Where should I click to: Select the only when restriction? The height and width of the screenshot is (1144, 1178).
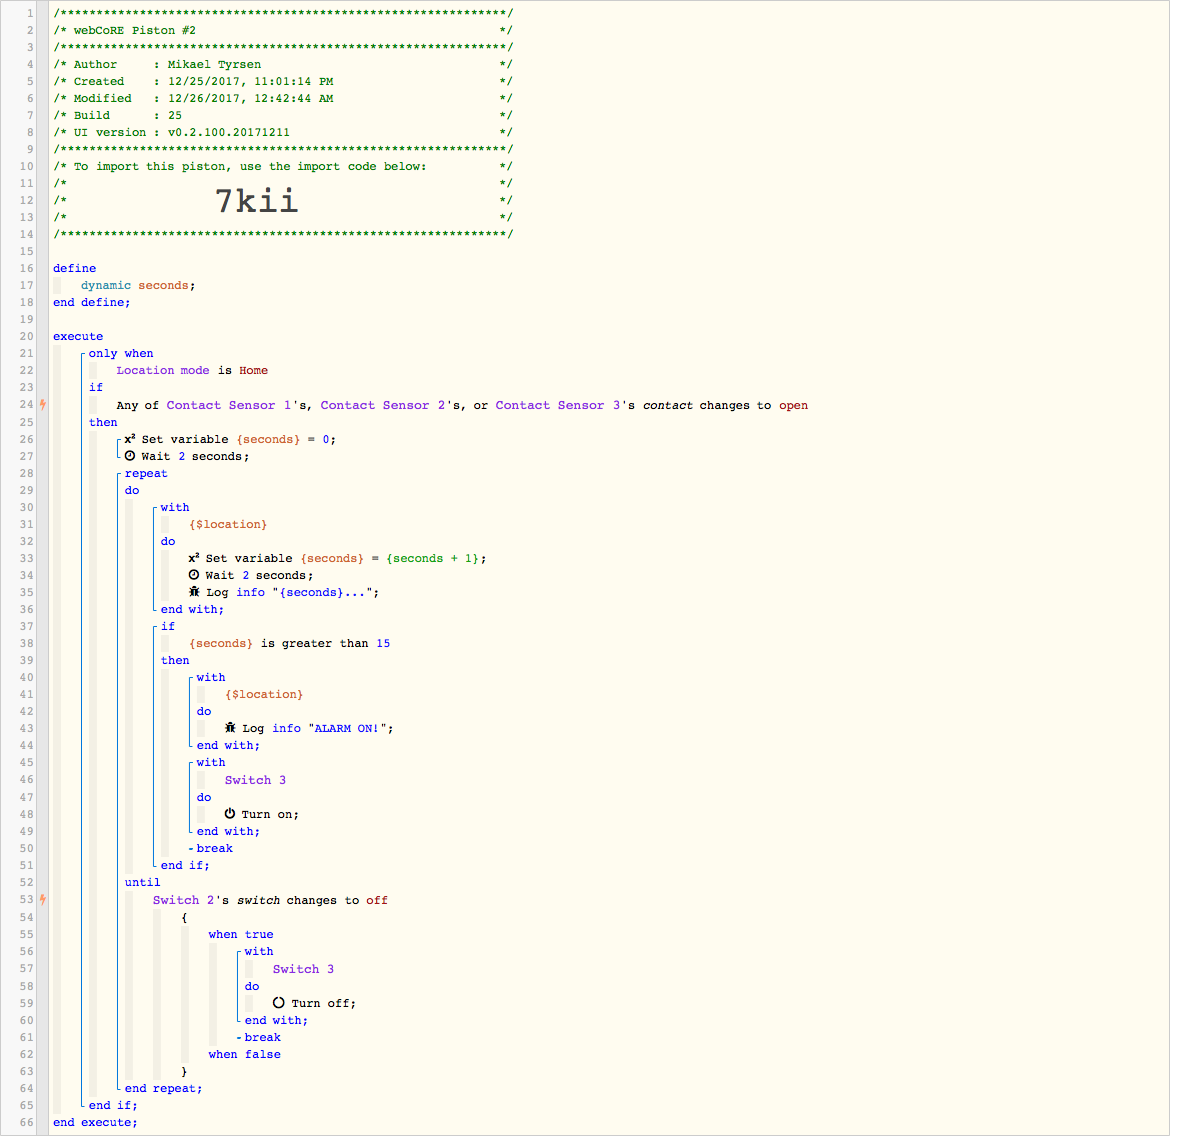tap(121, 353)
